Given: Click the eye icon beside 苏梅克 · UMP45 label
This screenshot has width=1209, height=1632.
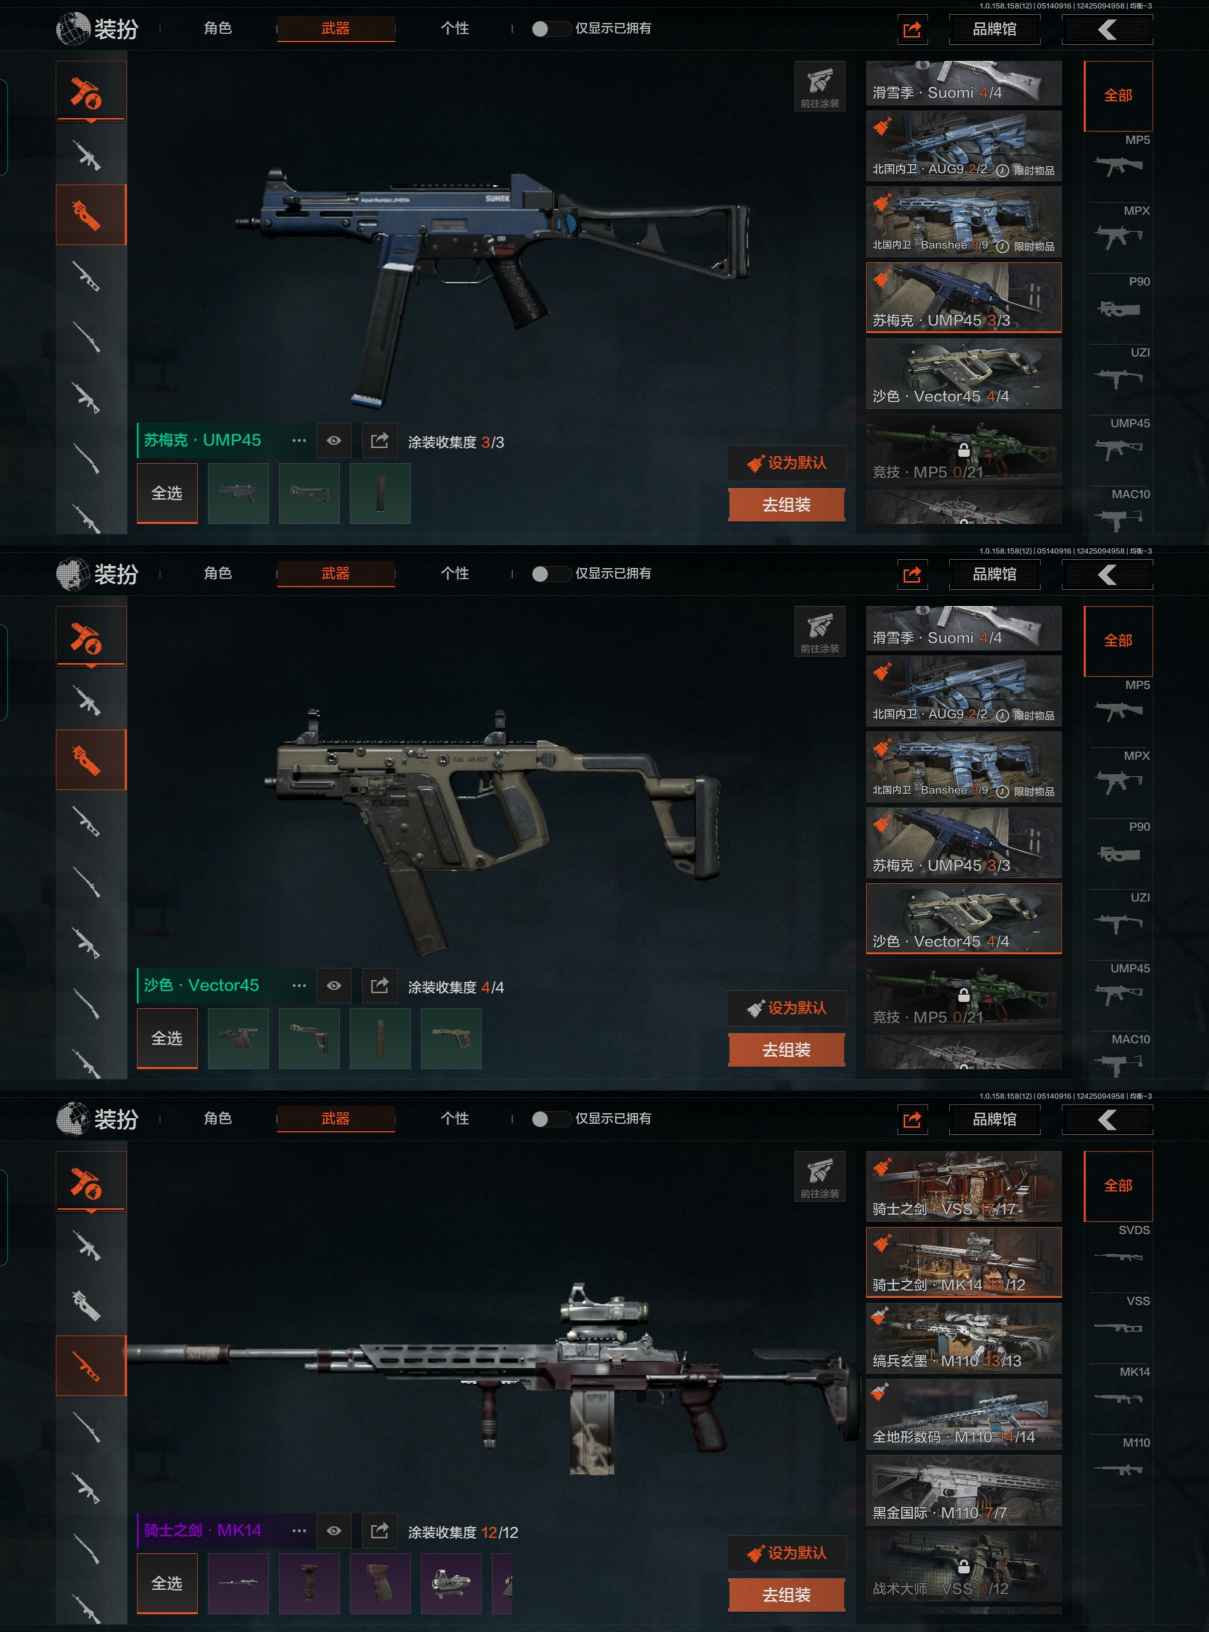Looking at the screenshot, I should 334,441.
